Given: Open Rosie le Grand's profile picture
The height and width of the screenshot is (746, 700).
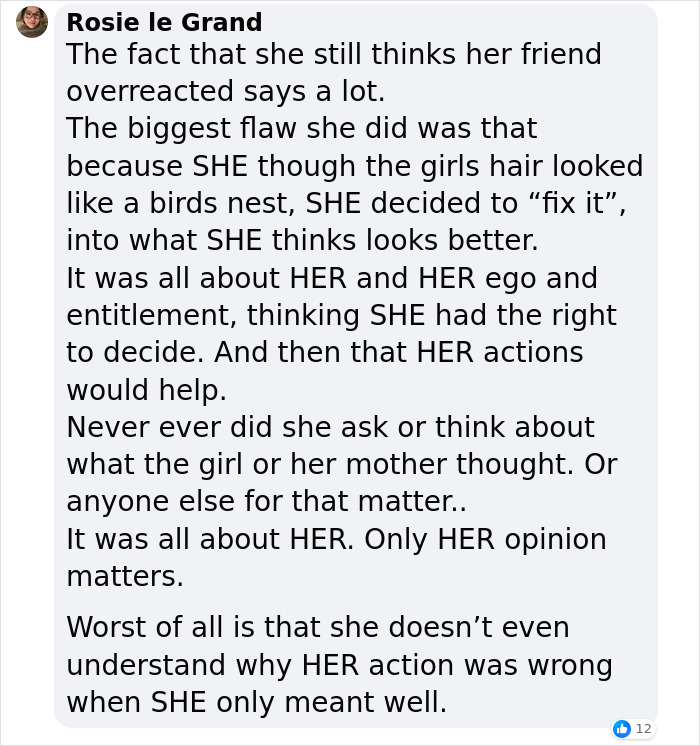Looking at the screenshot, I should tap(32, 22).
